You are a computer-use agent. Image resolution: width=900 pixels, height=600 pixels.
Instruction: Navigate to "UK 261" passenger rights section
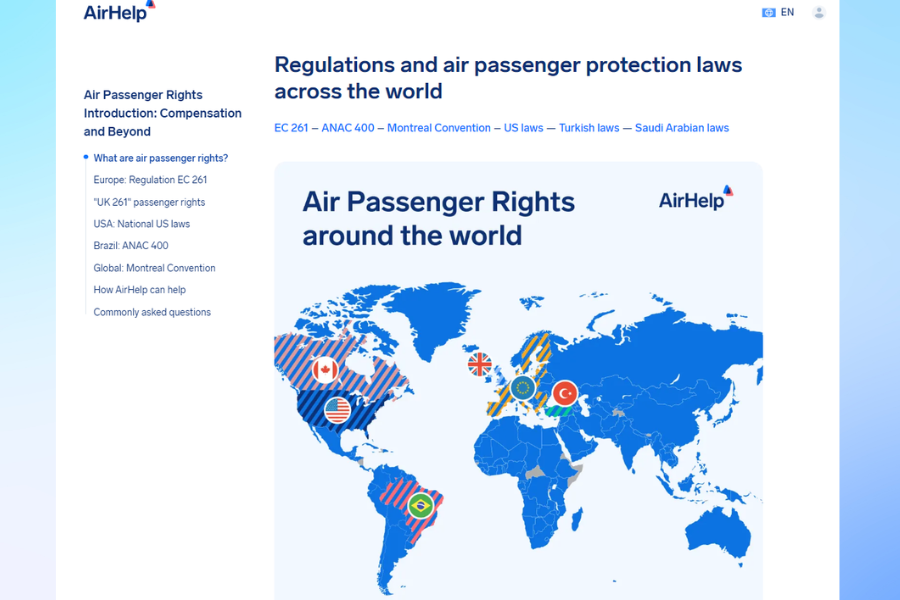point(149,202)
